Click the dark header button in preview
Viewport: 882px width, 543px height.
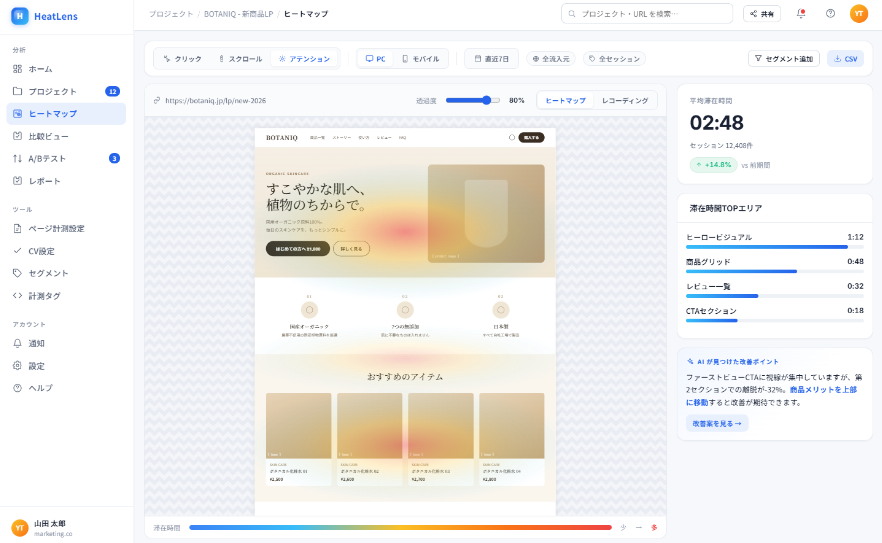[532, 137]
